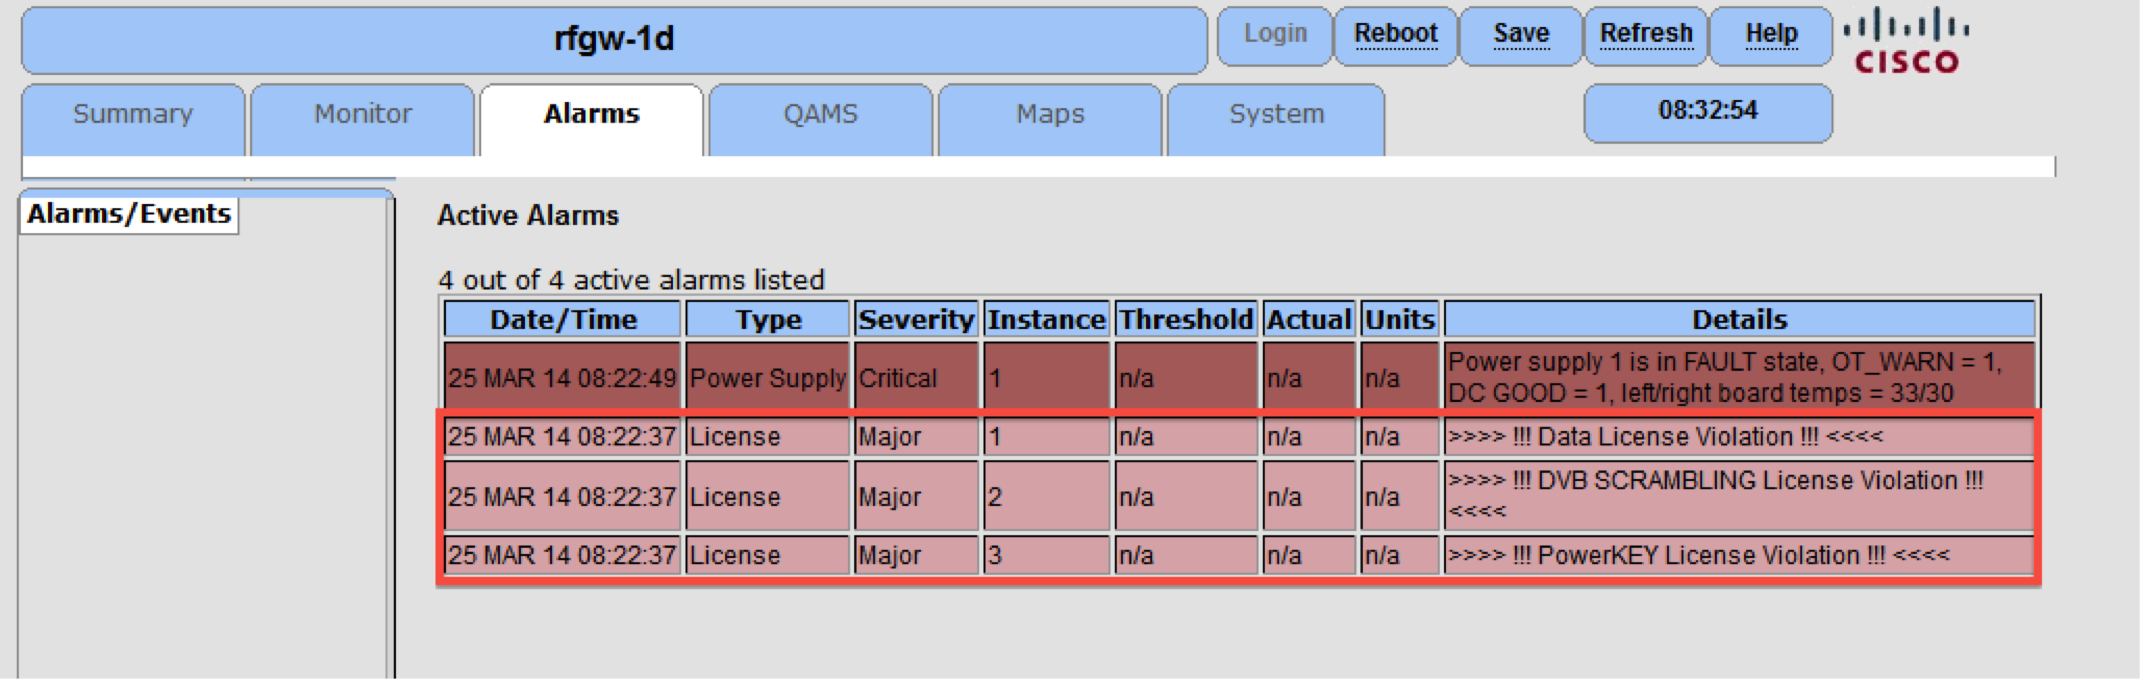
Task: Click the Details column header
Action: click(1739, 320)
